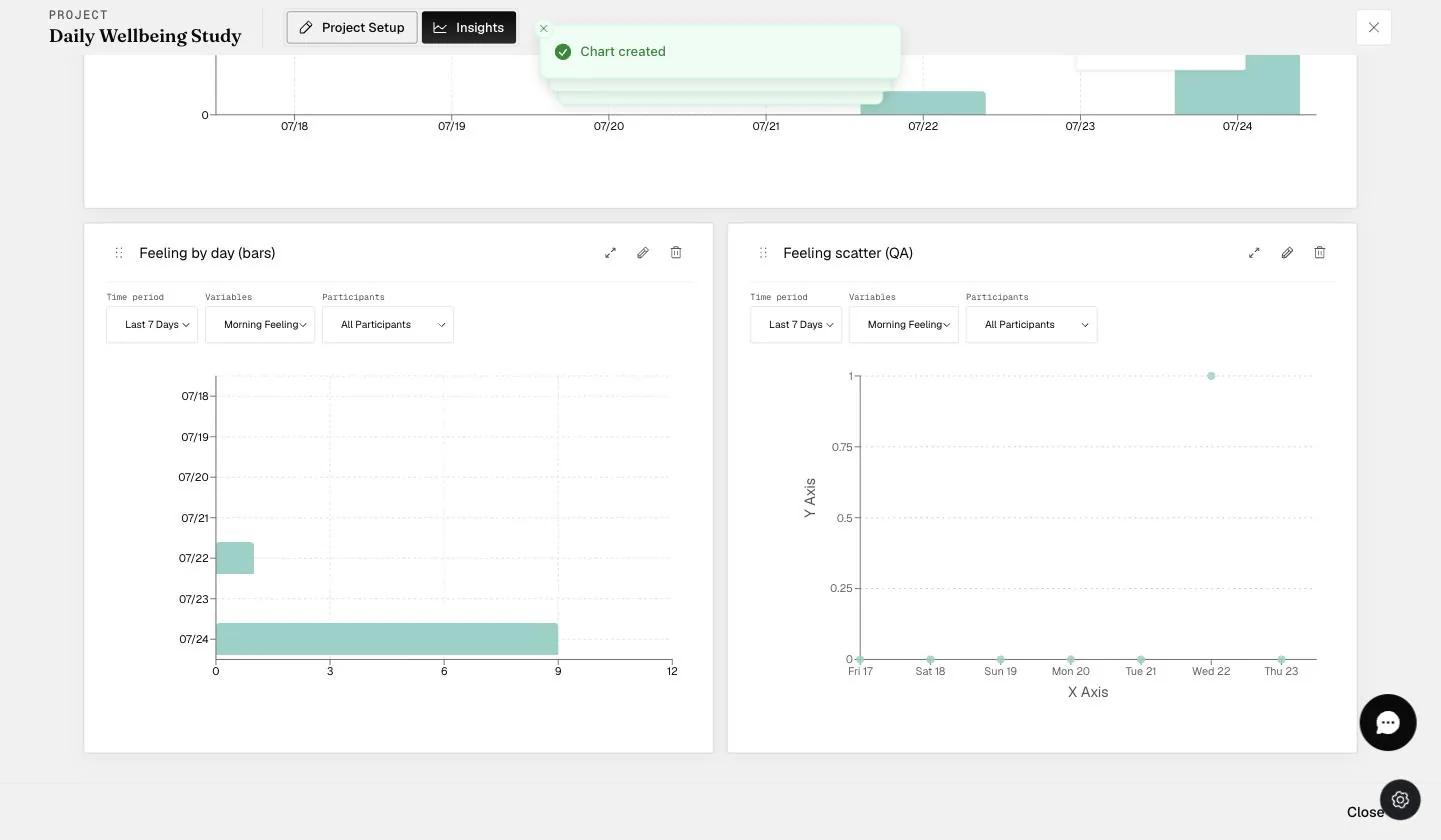Click the 07/18 label in the bars chart
The width and height of the screenshot is (1441, 840).
pos(195,396)
